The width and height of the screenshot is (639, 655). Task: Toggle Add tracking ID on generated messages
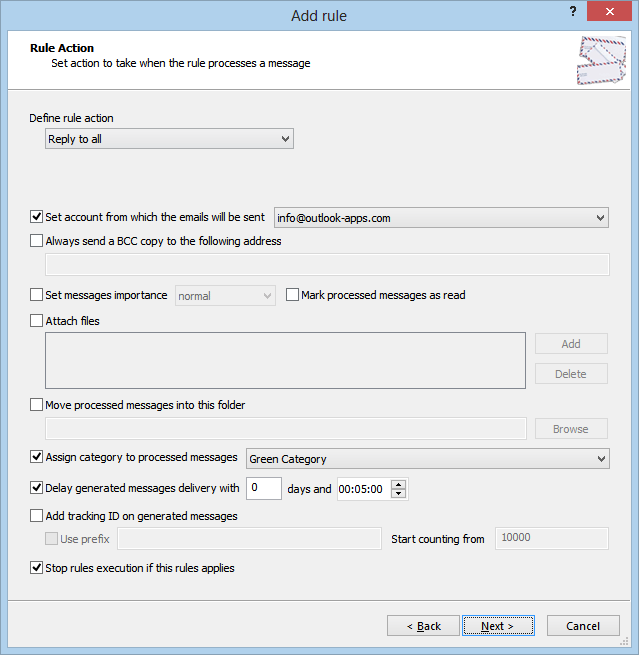click(36, 515)
